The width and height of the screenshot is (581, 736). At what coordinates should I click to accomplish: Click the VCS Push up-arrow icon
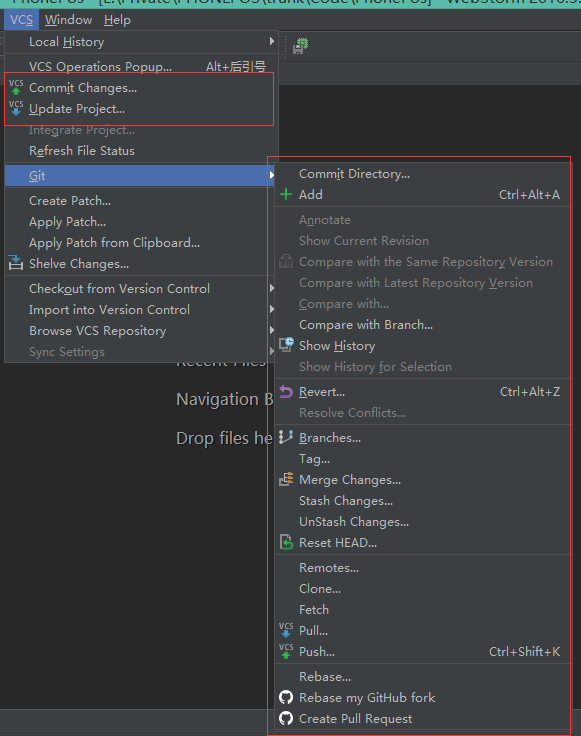point(286,651)
